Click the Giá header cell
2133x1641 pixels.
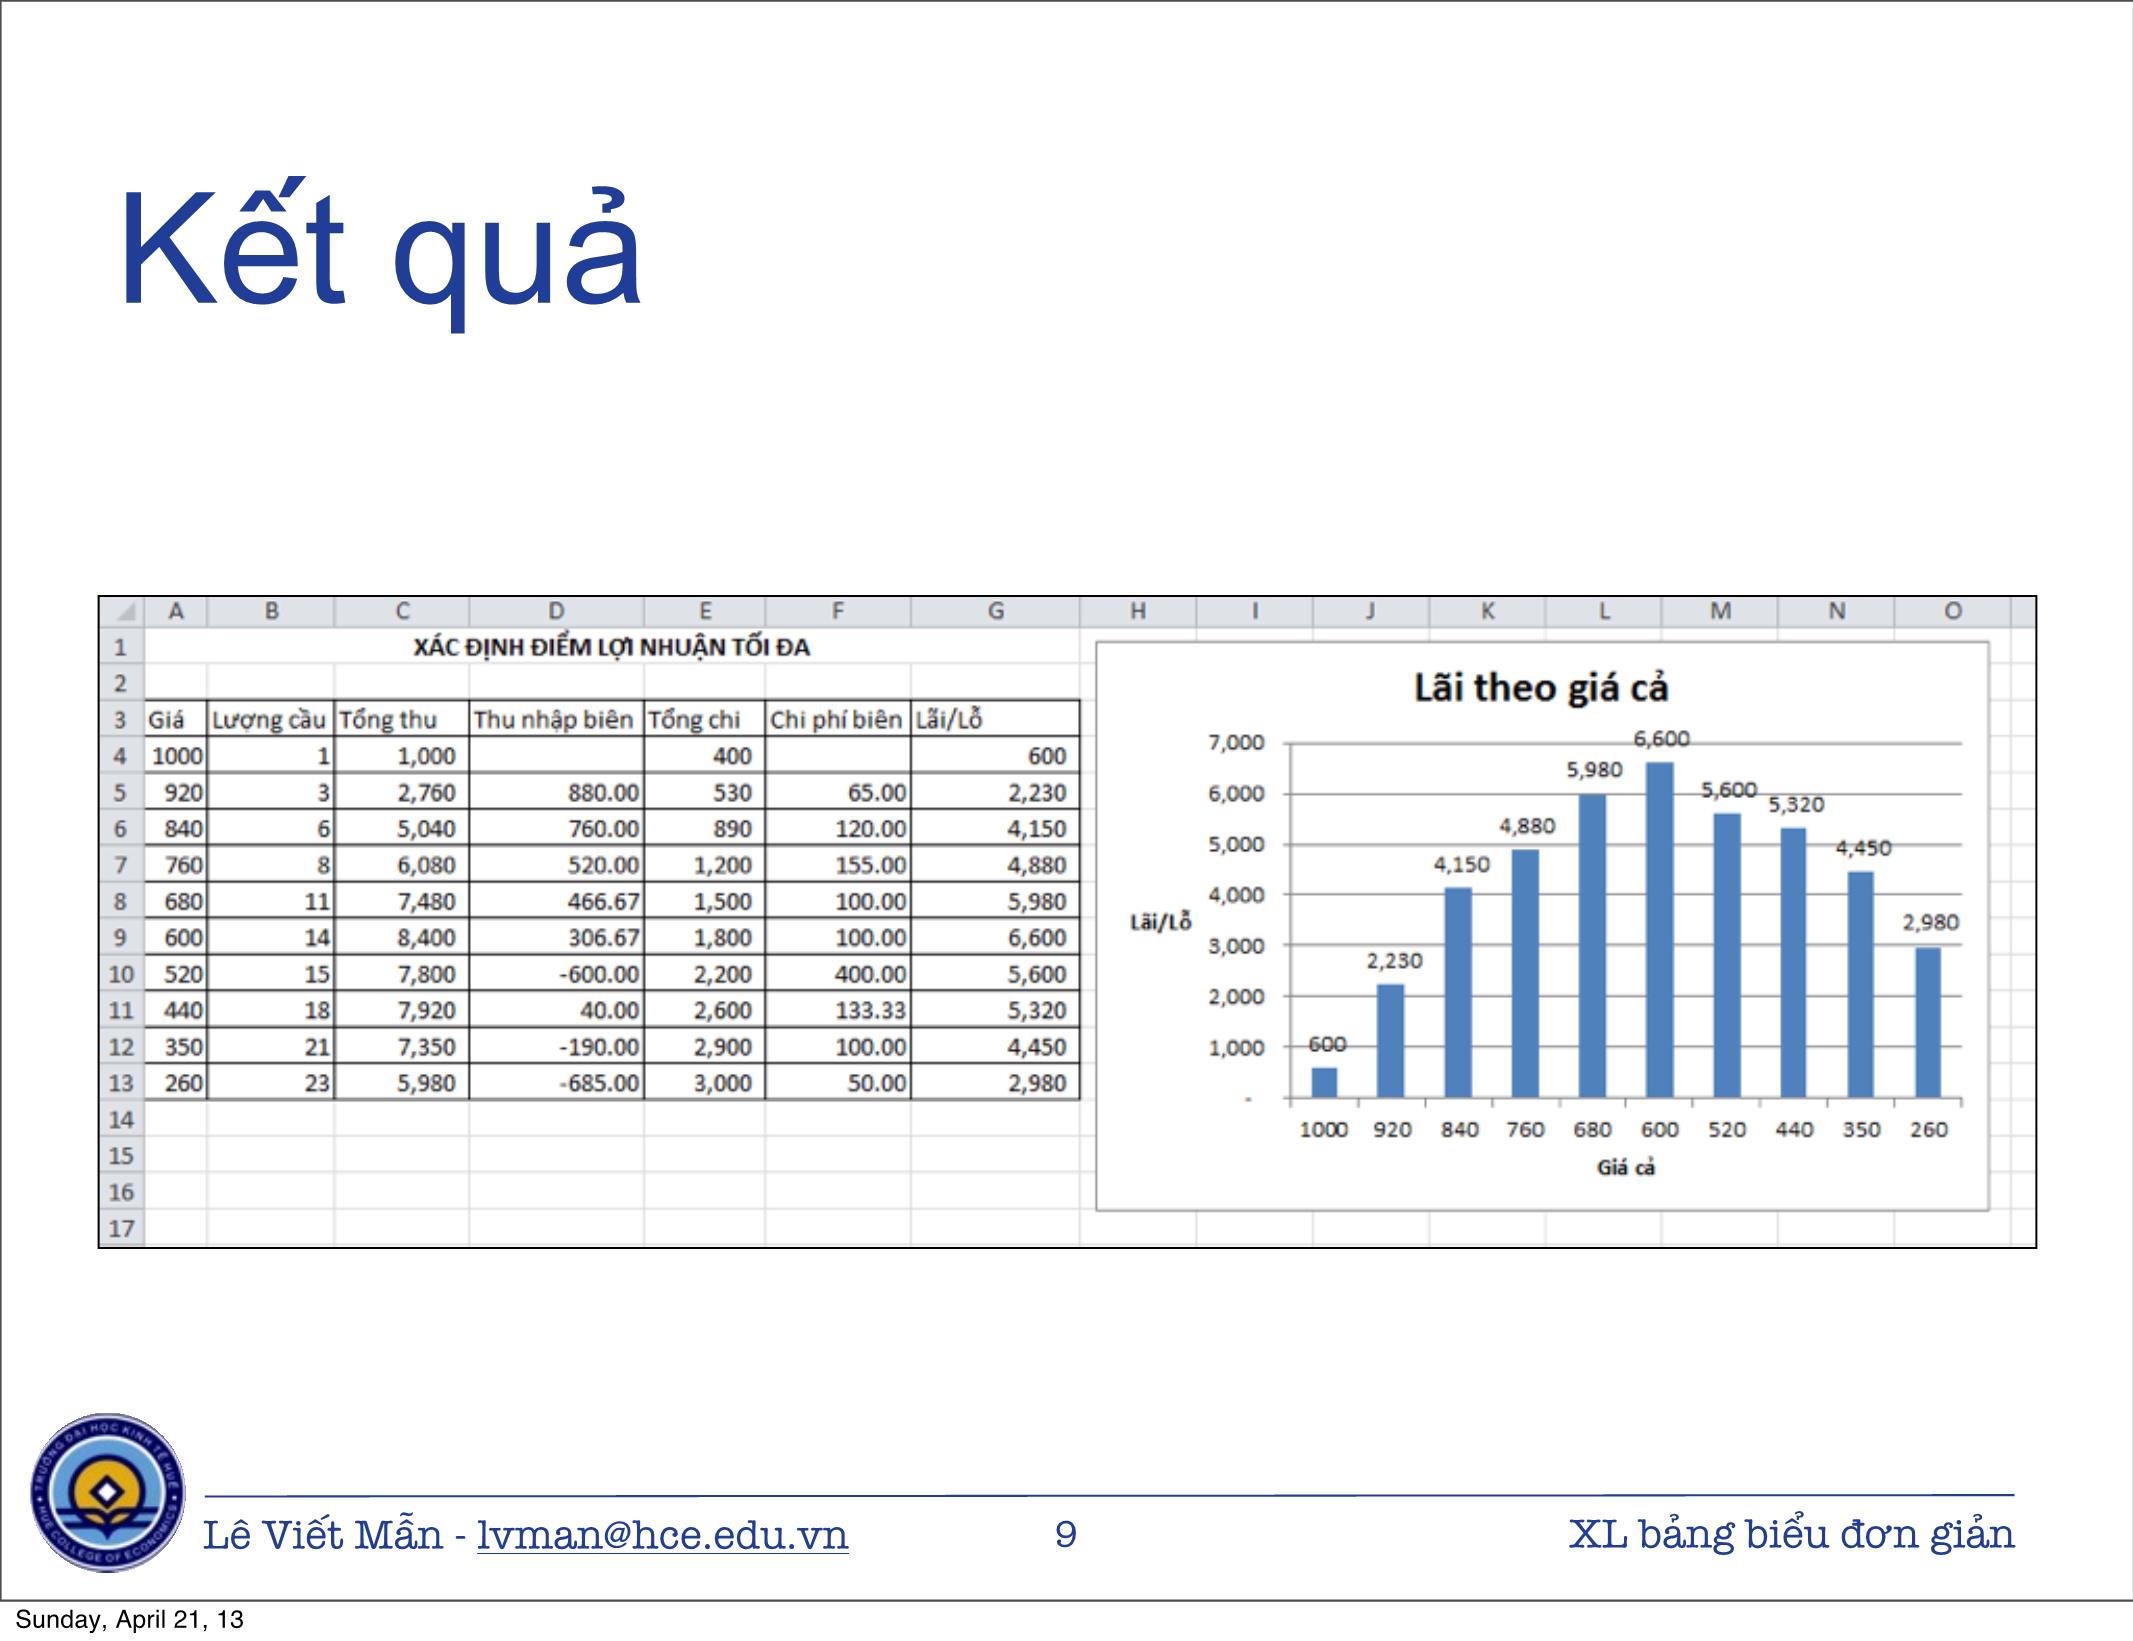(176, 719)
